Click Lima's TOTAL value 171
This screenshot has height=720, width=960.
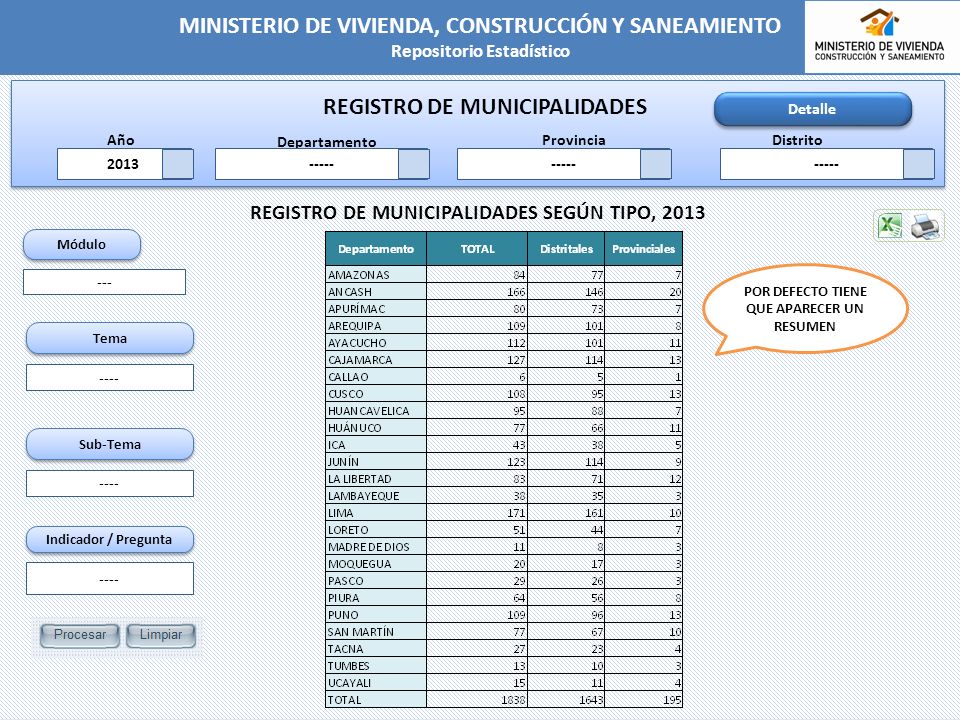click(516, 513)
